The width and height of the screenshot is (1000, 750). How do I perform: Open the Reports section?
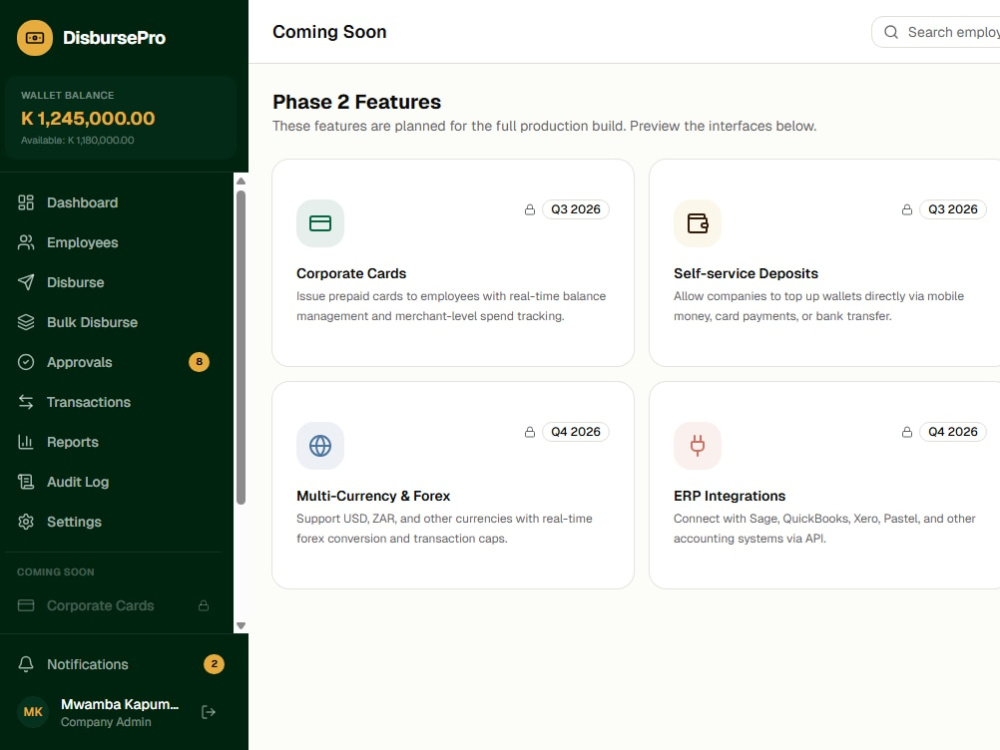[x=114, y=442]
